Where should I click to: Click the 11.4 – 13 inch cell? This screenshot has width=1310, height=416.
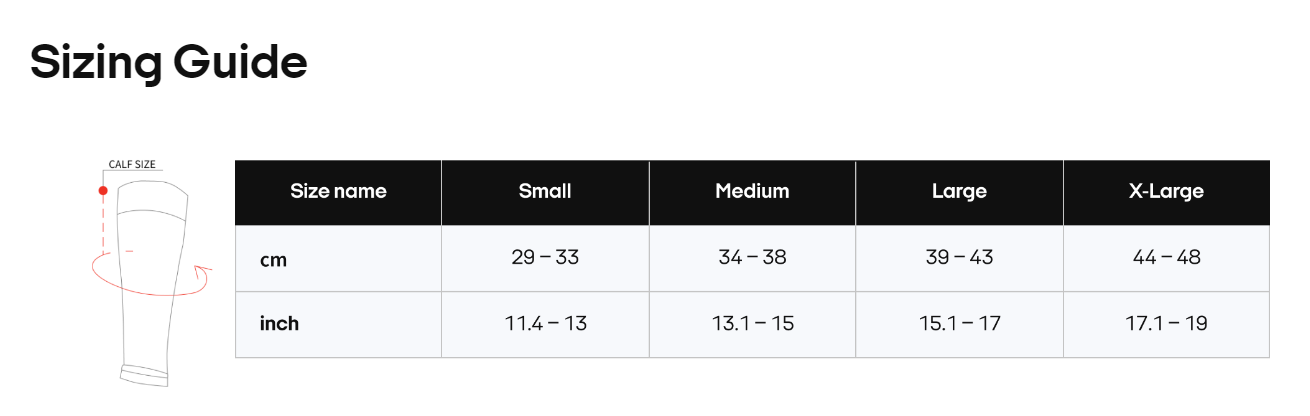point(545,324)
